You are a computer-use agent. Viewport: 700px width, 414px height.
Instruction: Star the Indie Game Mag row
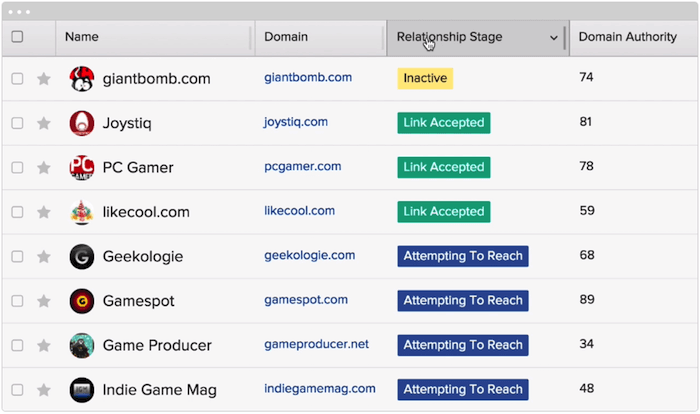44,390
